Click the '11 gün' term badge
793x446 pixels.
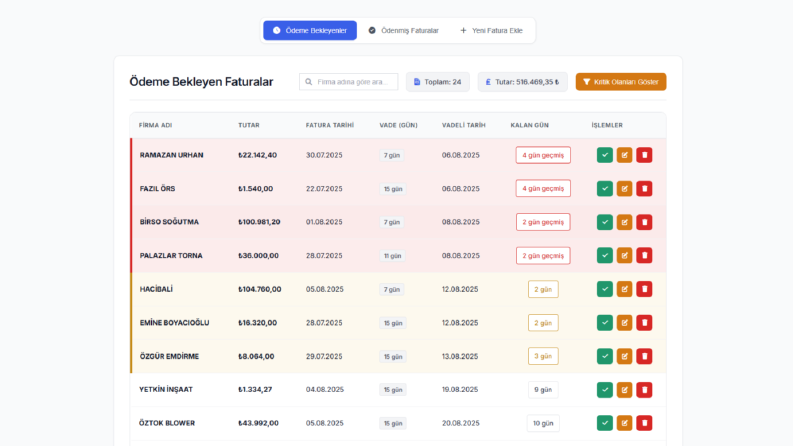392,256
